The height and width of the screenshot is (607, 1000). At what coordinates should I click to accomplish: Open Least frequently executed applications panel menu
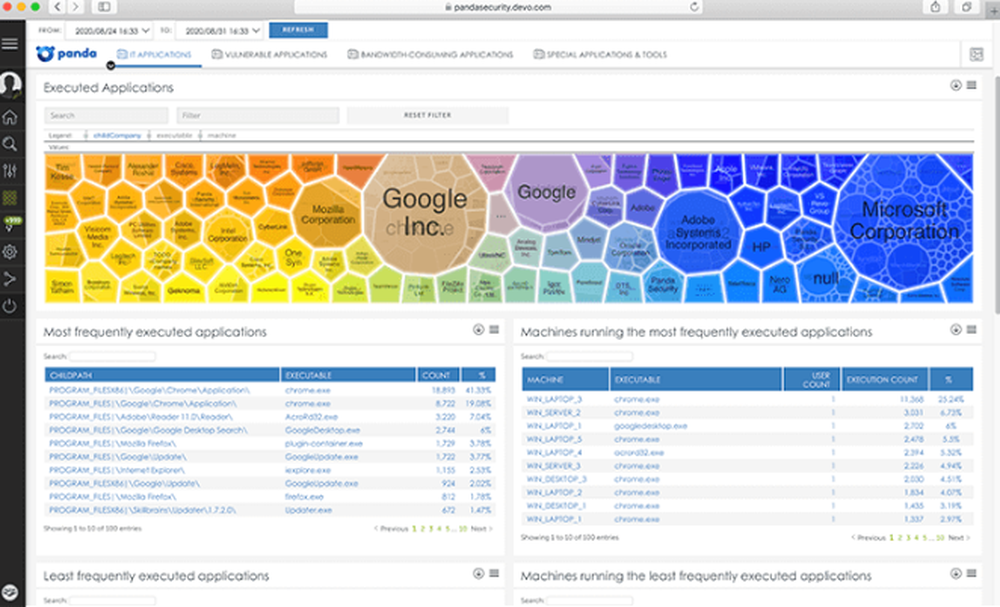coord(494,573)
